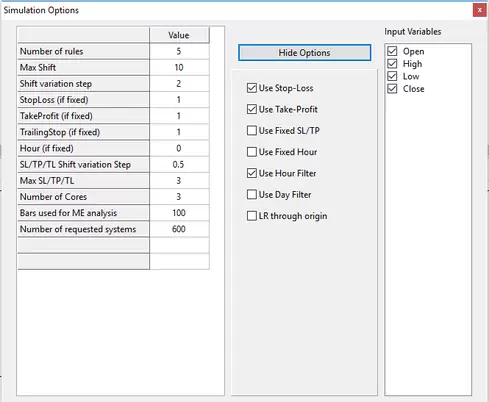The image size is (489, 402).
Task: Click the Number of requested systems value
Action: [x=179, y=229]
